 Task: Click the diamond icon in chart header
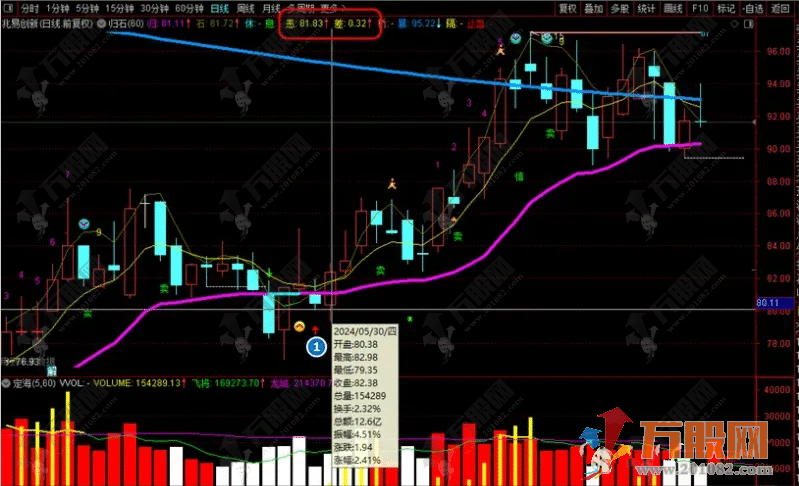coord(734,24)
